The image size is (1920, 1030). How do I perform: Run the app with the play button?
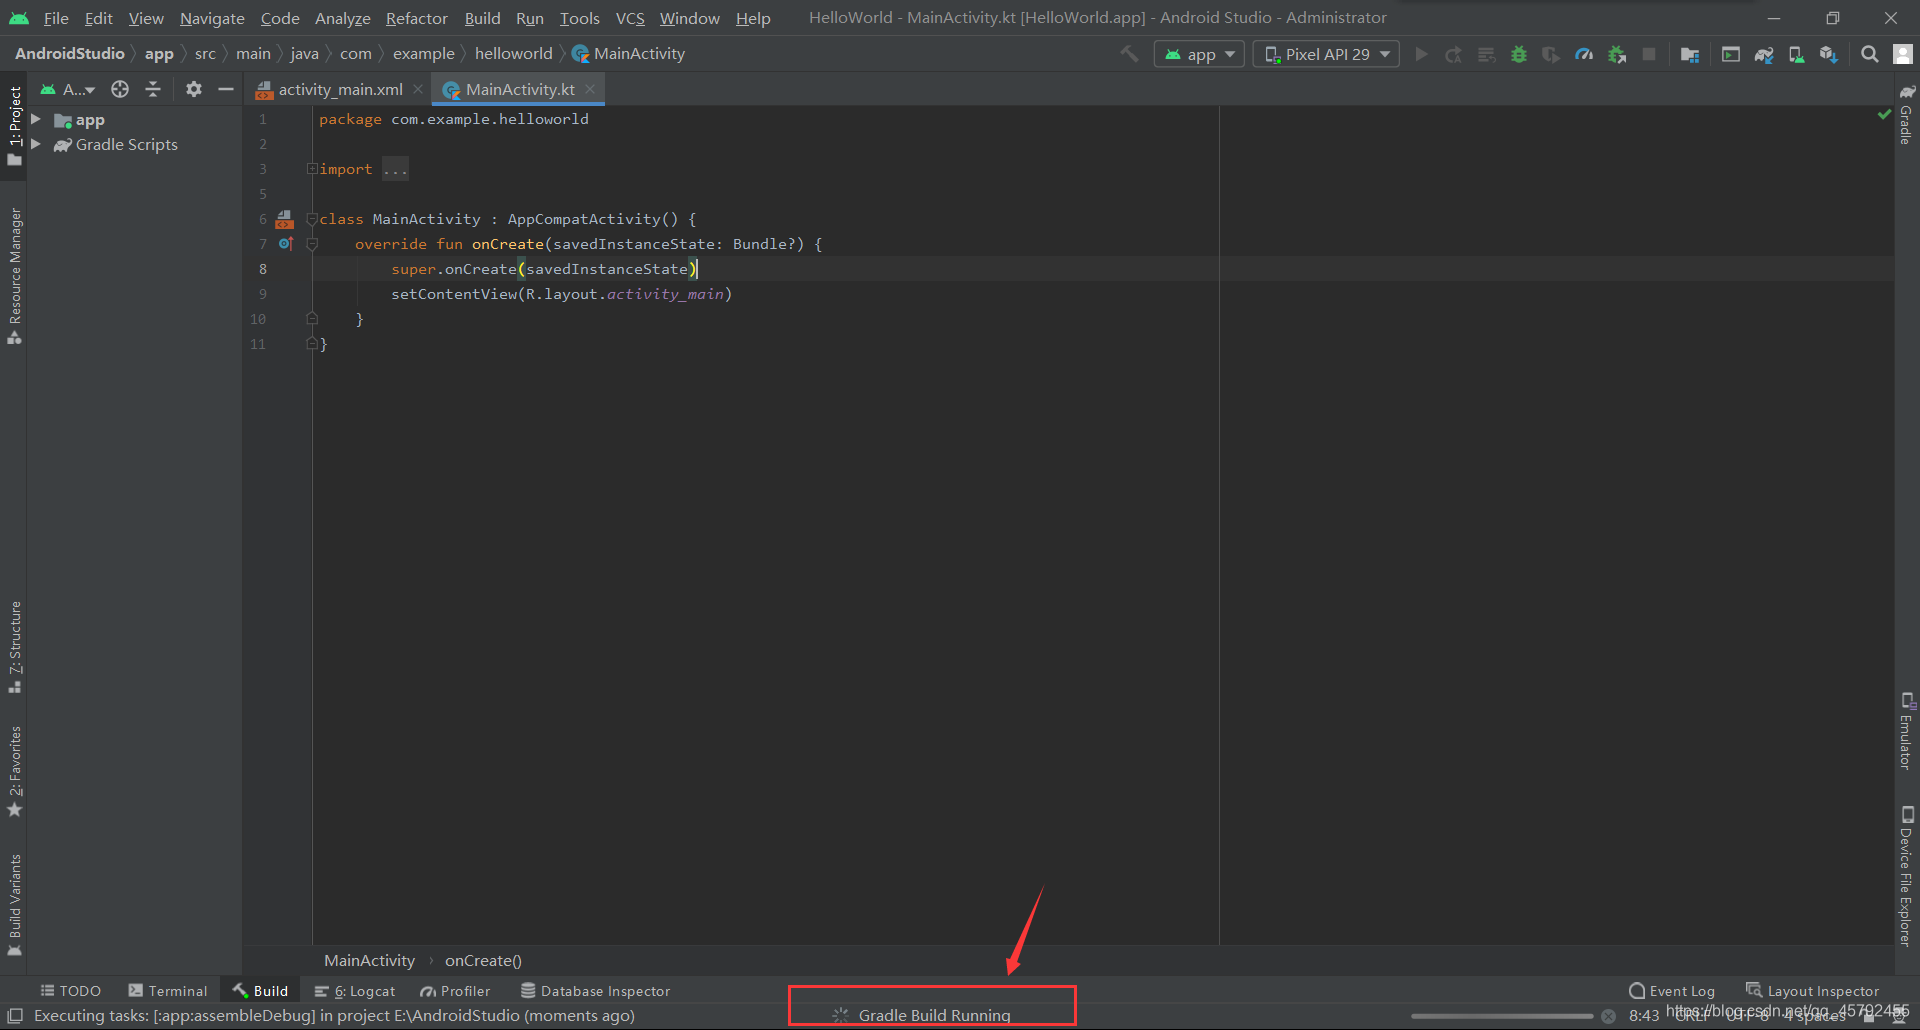[x=1421, y=54]
